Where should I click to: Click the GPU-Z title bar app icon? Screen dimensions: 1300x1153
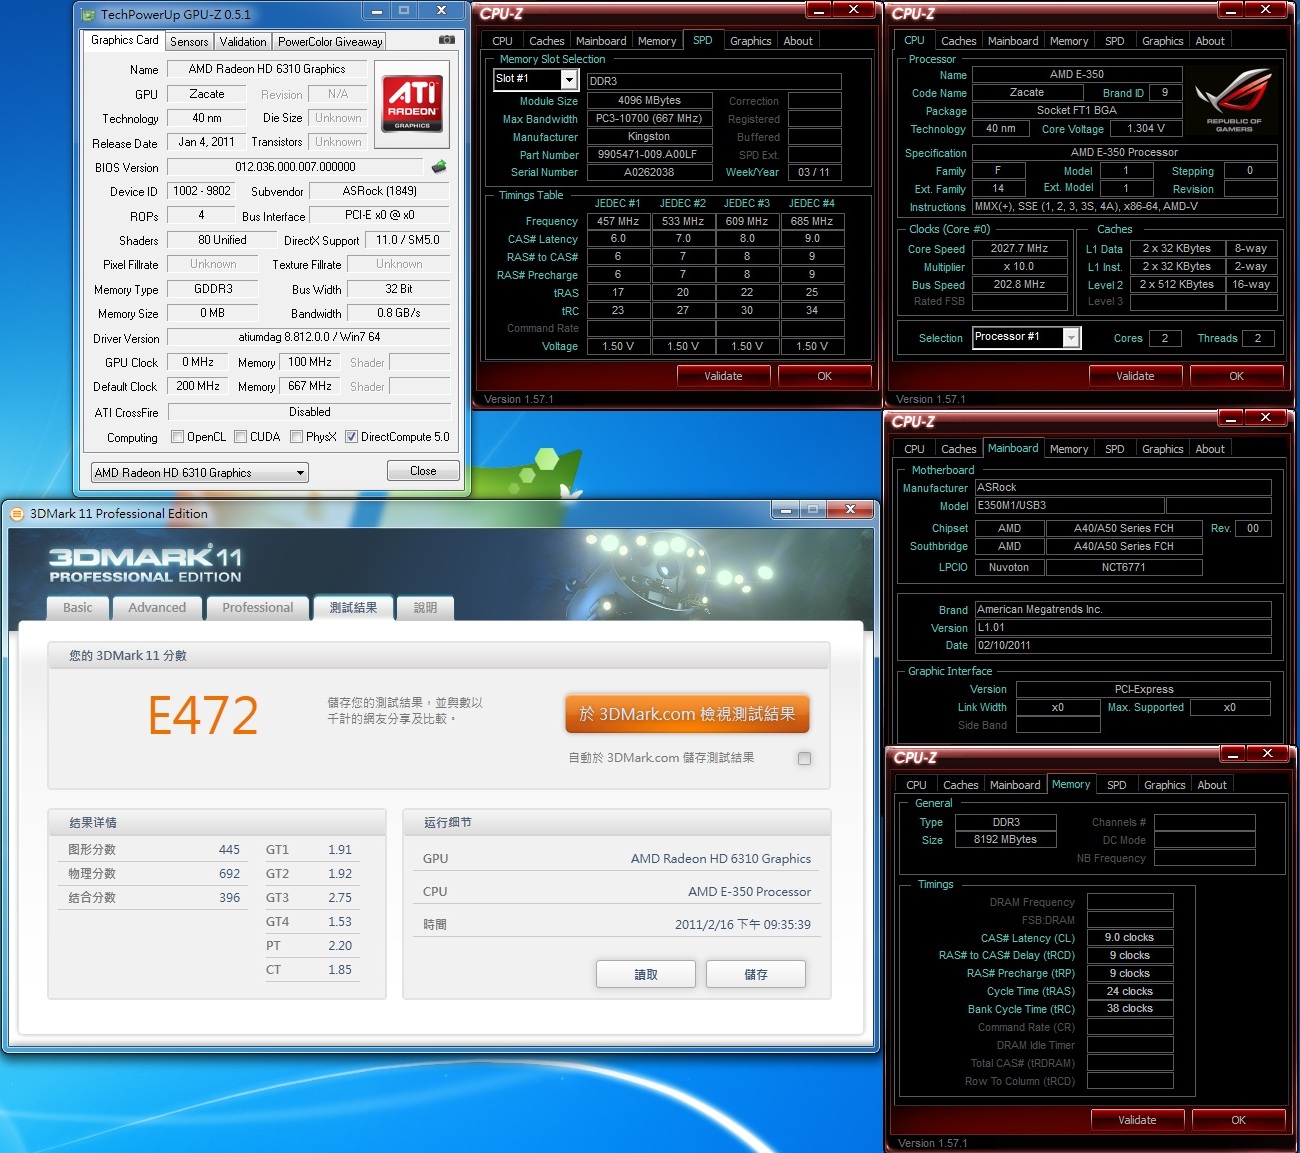pyautogui.click(x=89, y=15)
